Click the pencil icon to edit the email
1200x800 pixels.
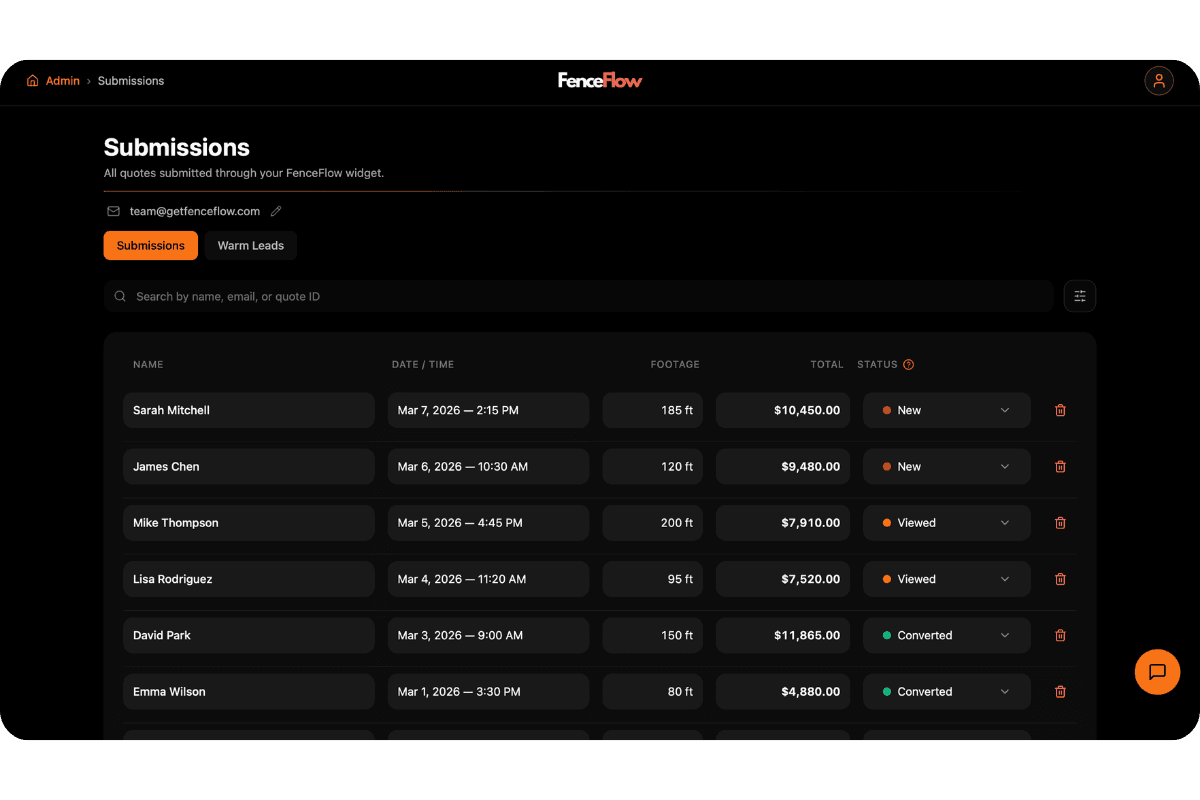click(275, 211)
